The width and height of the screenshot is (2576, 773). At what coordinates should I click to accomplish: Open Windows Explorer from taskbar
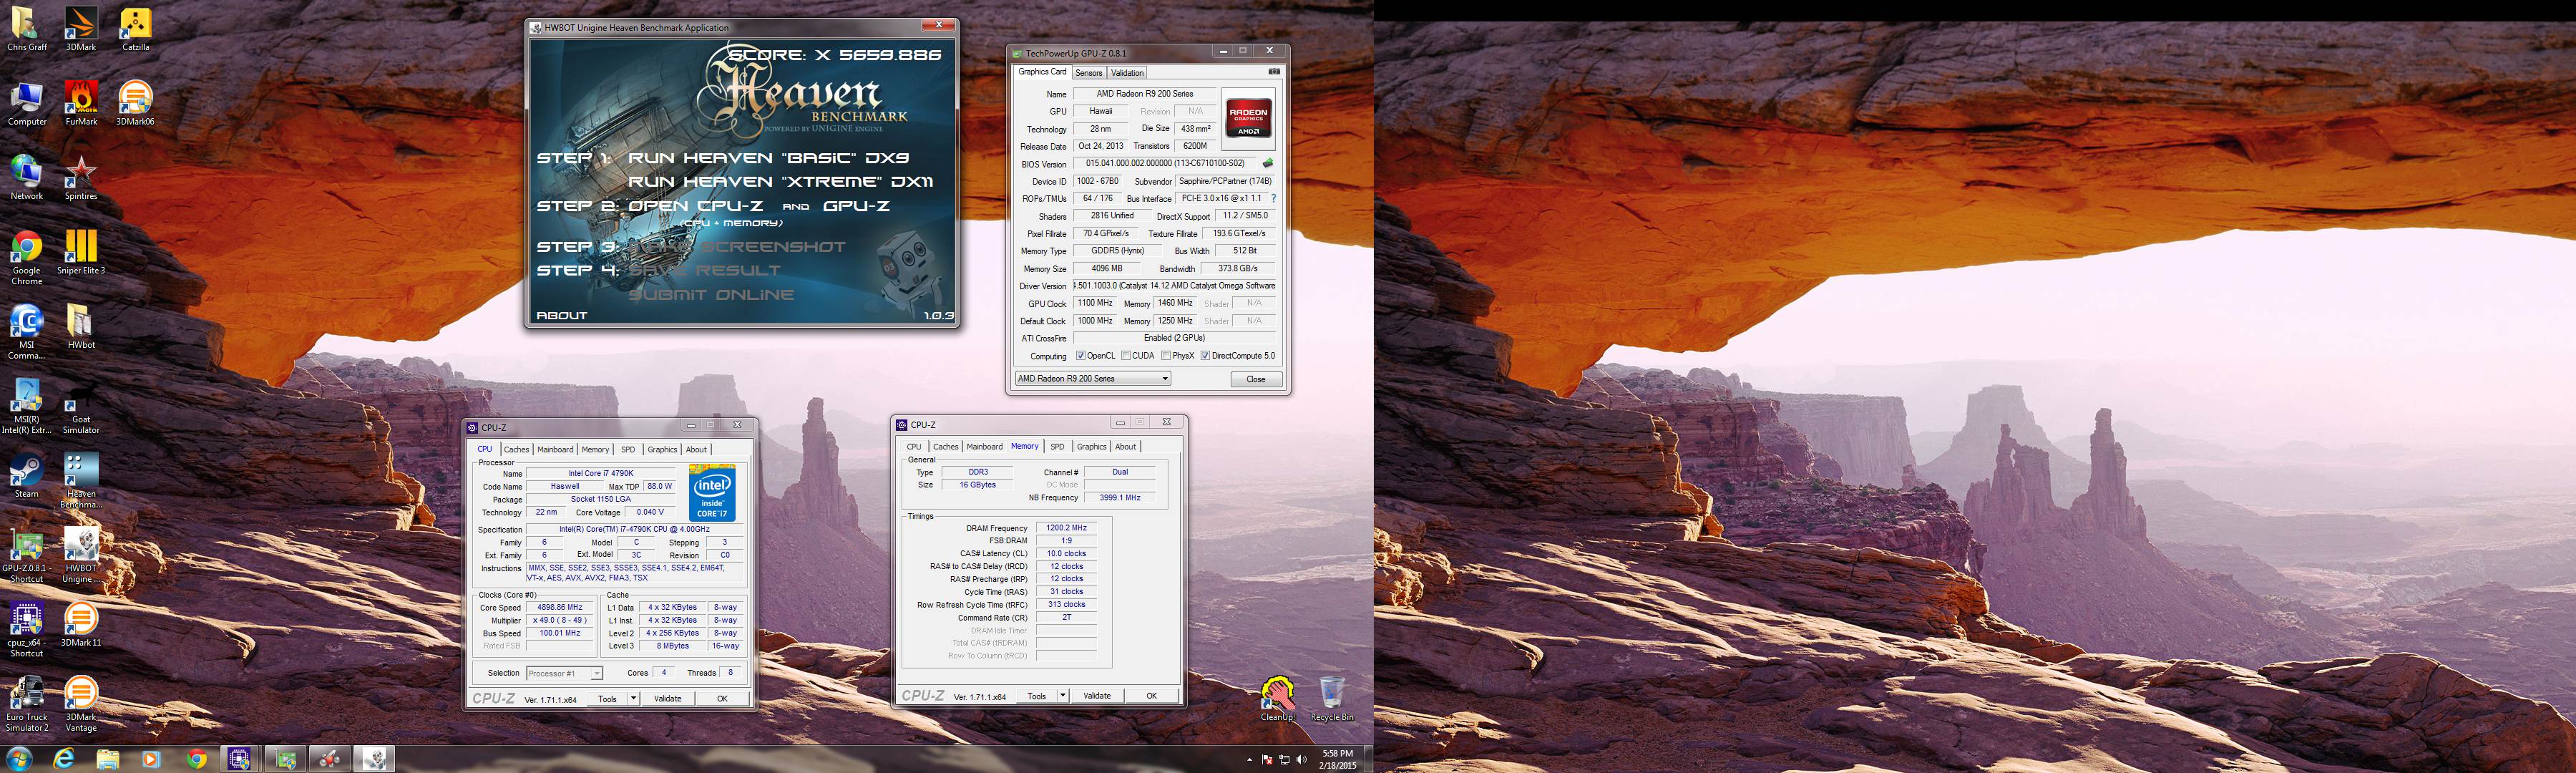108,759
